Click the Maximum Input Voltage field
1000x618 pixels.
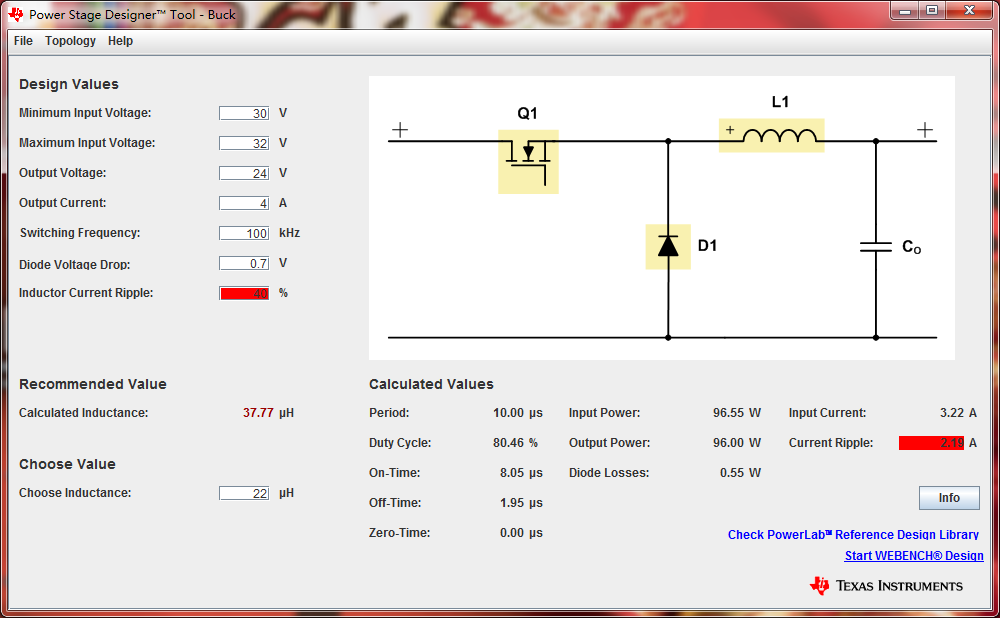coord(244,143)
